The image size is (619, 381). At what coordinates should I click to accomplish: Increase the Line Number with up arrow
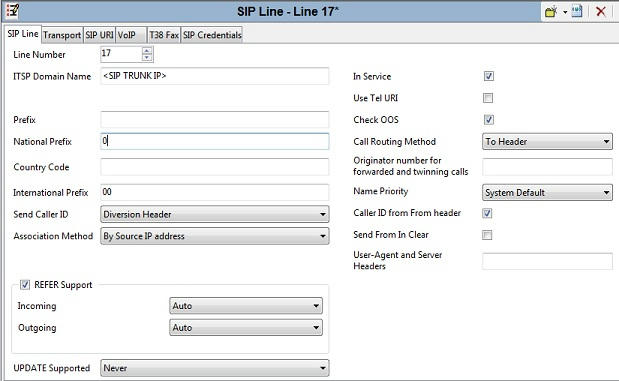[x=147, y=50]
